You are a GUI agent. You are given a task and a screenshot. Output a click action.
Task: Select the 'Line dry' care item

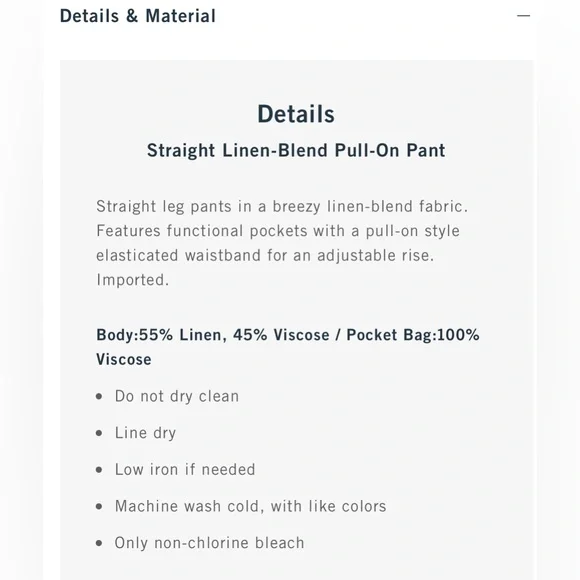tap(145, 433)
